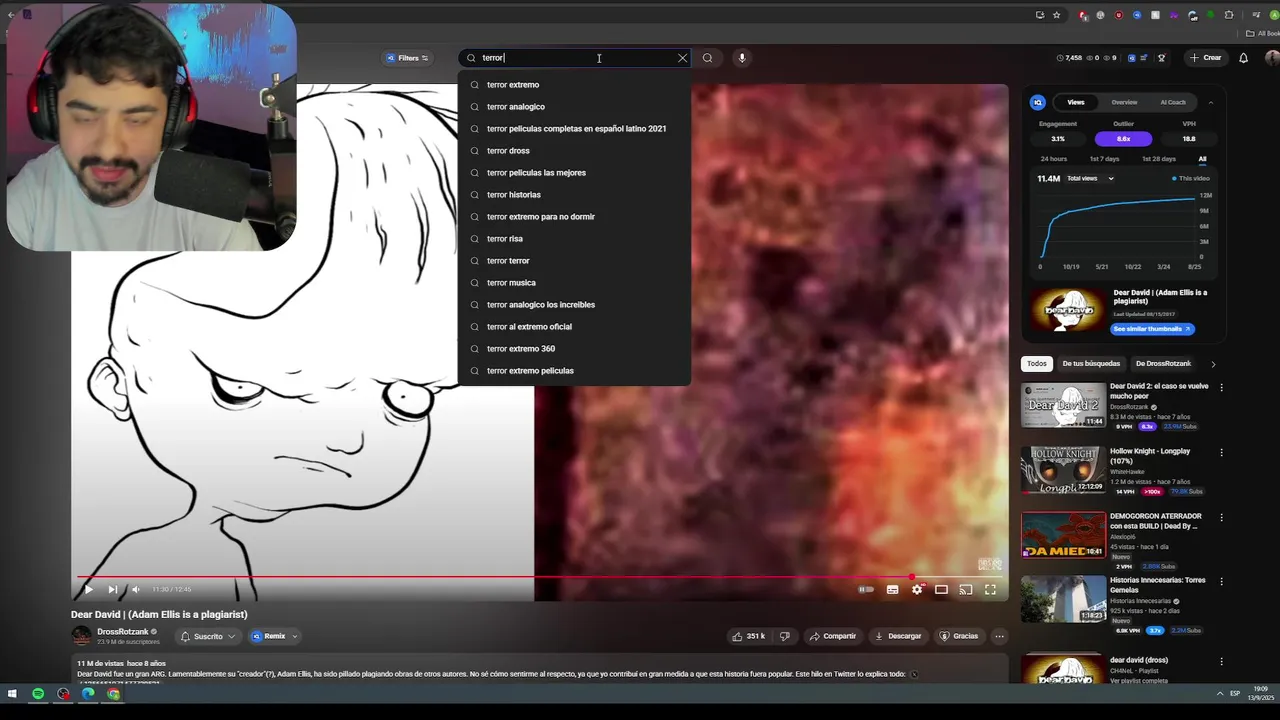Open the Total views dropdown

[1090, 179]
